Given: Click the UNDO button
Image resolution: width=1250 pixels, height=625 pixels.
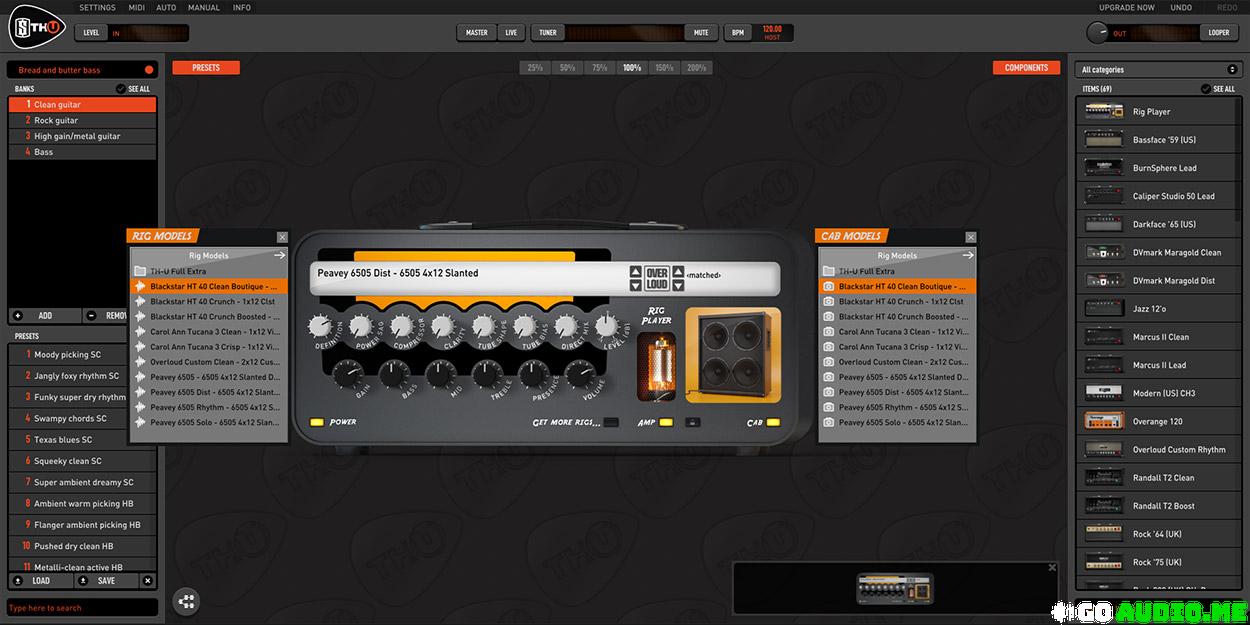Looking at the screenshot, I should [1181, 8].
